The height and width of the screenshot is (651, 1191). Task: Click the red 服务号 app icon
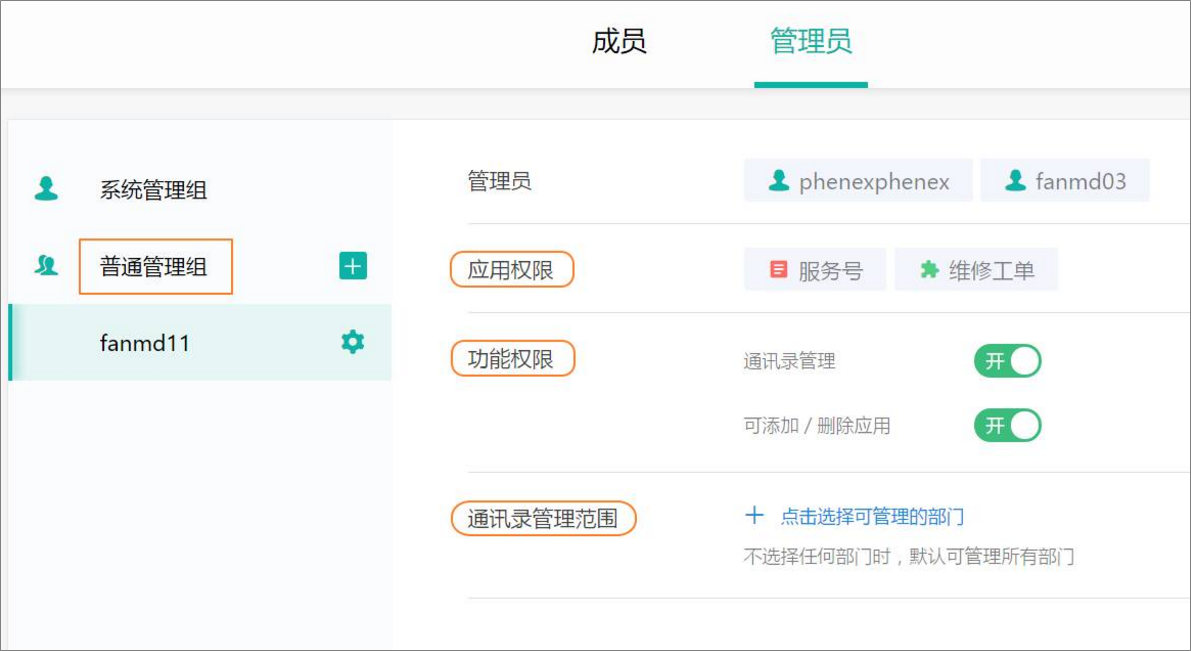click(x=778, y=270)
